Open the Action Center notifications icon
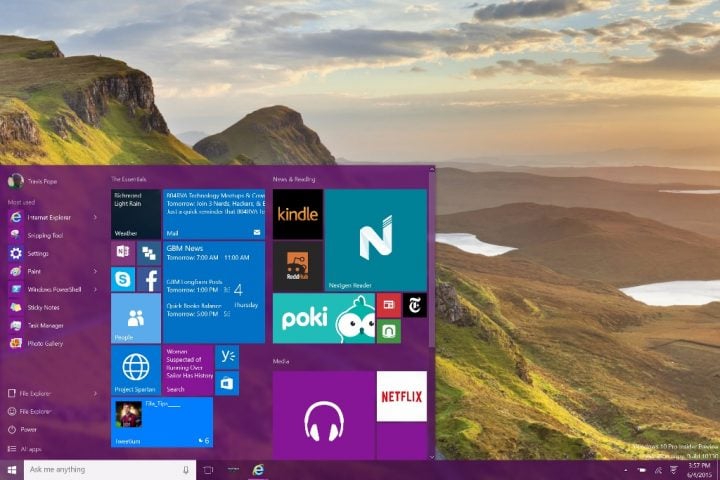Viewport: 720px width, 480px height. (x=674, y=470)
